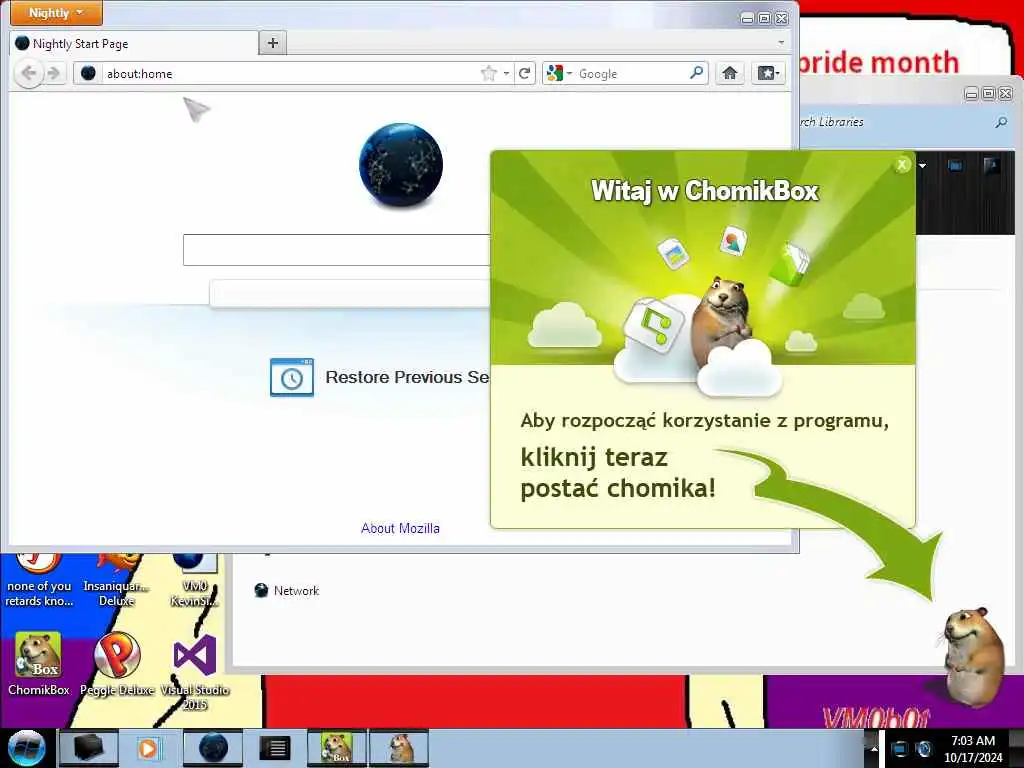This screenshot has height=768, width=1024.
Task: Click the help icon in Explorer toolbar
Action: tap(992, 166)
